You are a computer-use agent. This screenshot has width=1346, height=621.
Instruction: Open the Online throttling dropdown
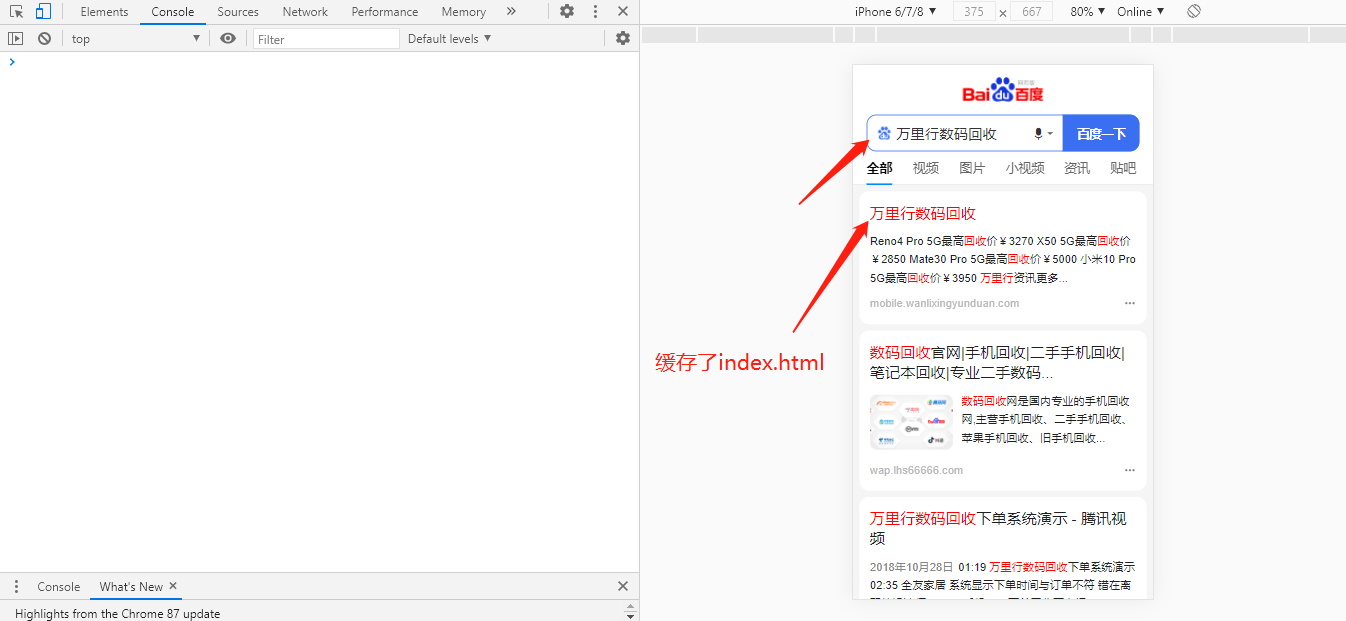[1141, 12]
